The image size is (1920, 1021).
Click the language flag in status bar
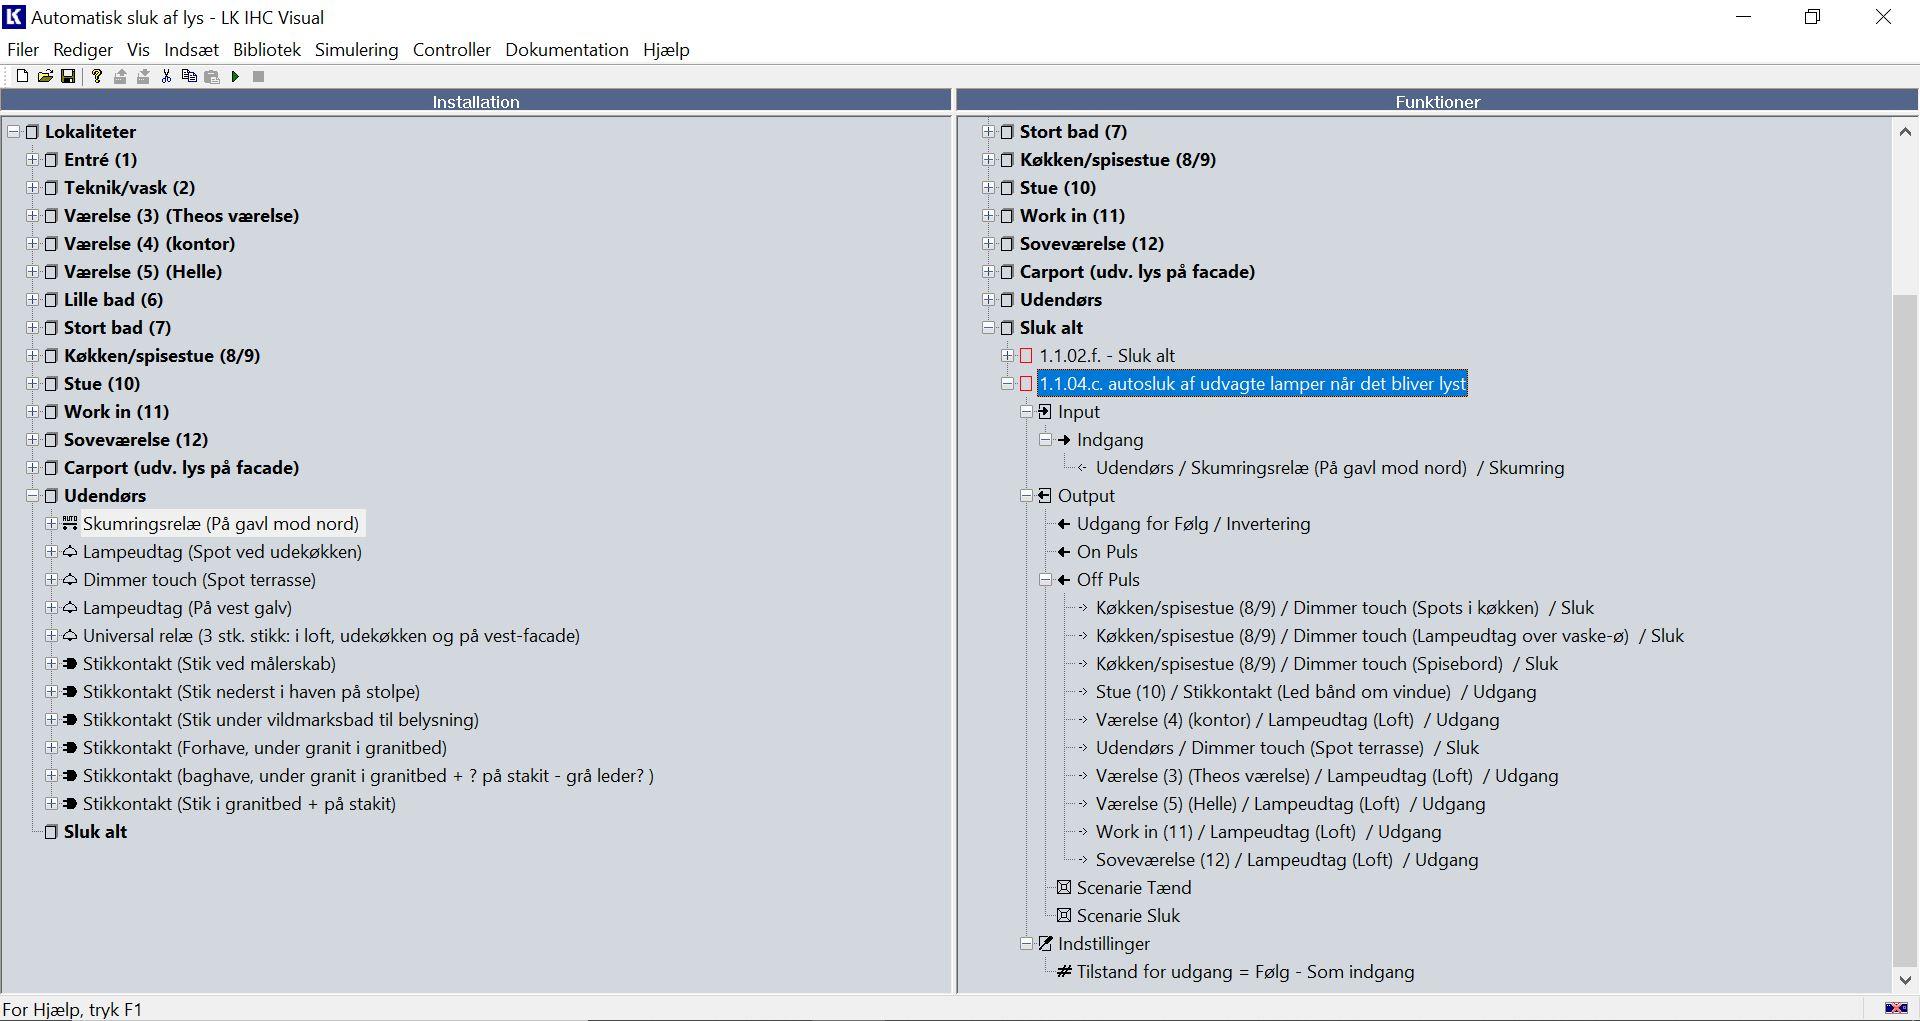[1895, 1008]
